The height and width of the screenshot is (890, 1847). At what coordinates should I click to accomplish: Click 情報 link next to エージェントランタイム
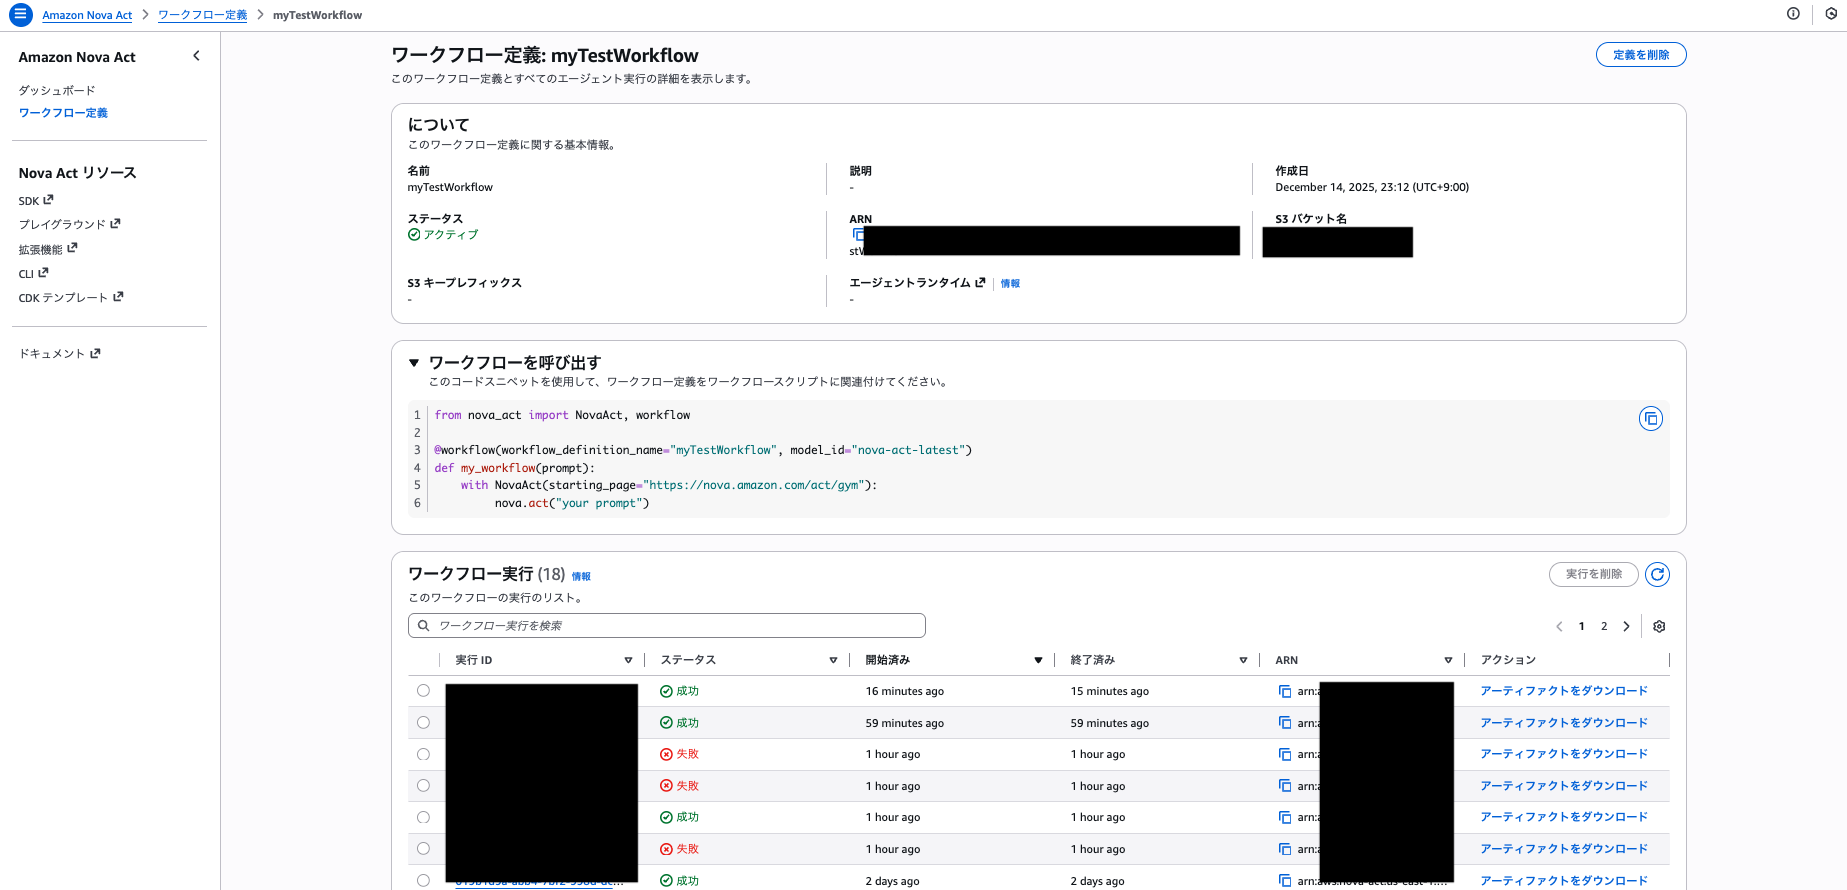click(1010, 284)
